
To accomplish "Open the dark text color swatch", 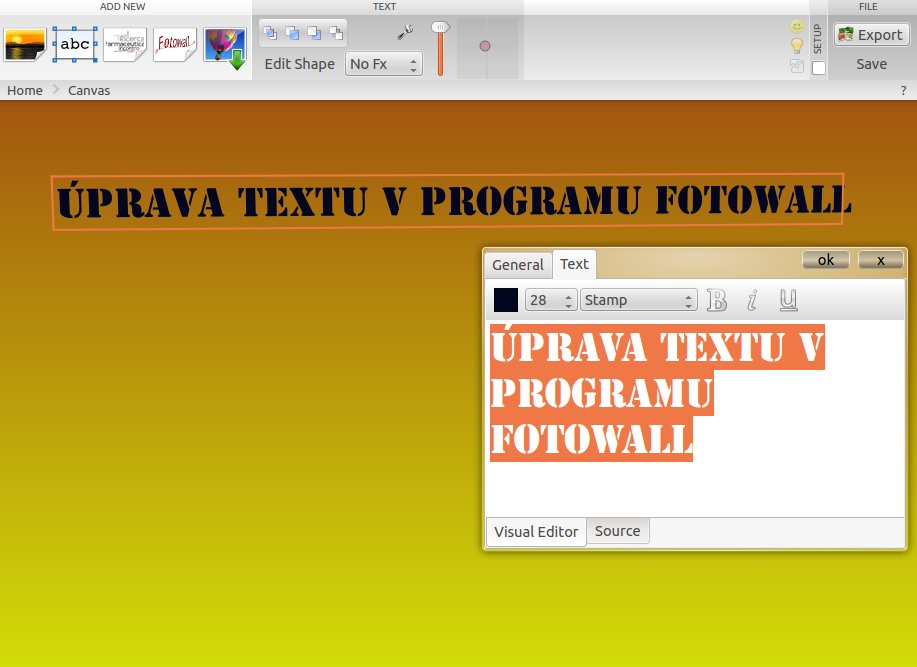I will point(506,300).
